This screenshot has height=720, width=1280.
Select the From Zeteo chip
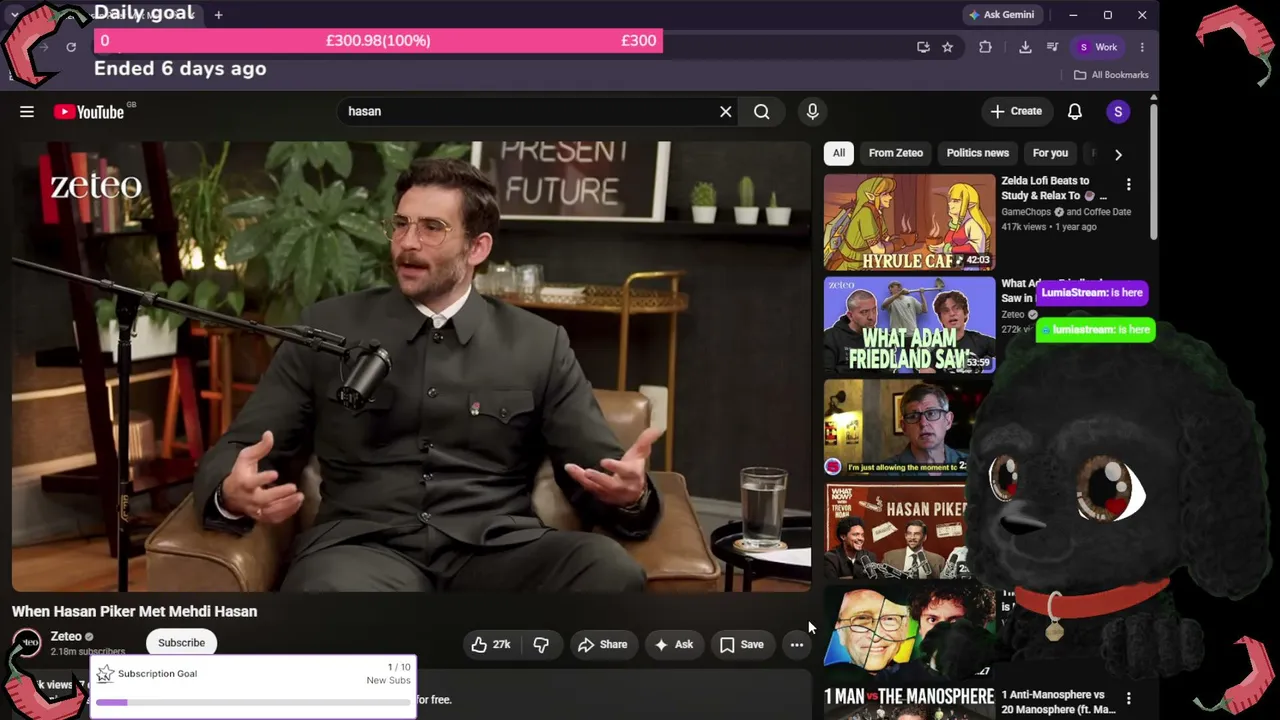point(896,153)
